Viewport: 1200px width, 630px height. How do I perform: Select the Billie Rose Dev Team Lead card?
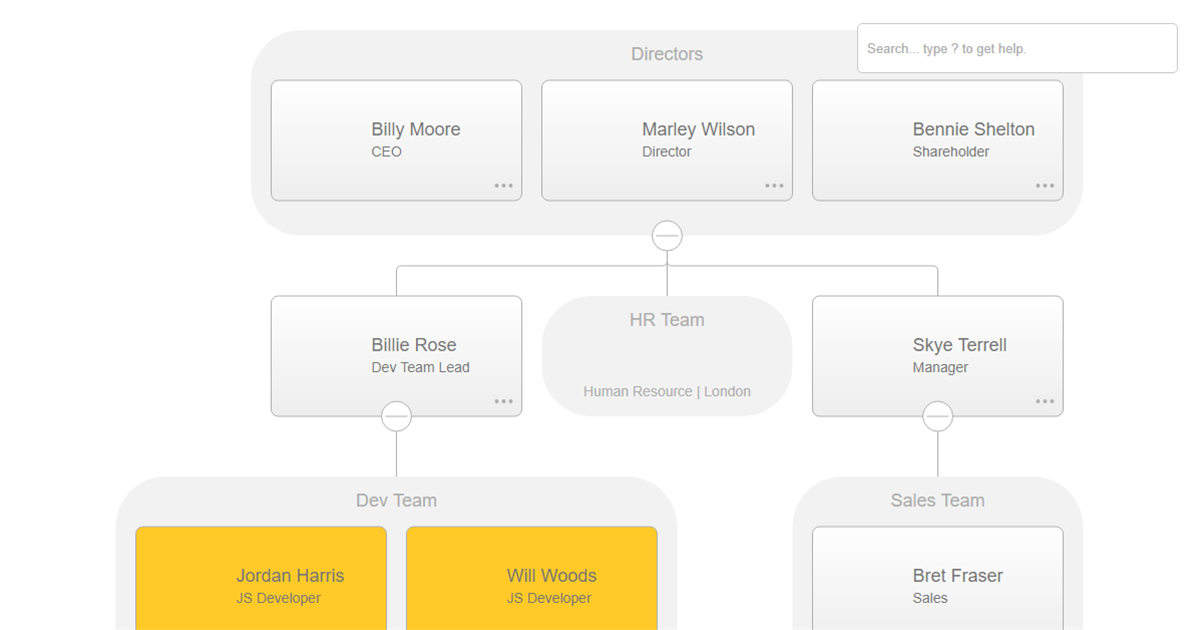click(x=396, y=356)
